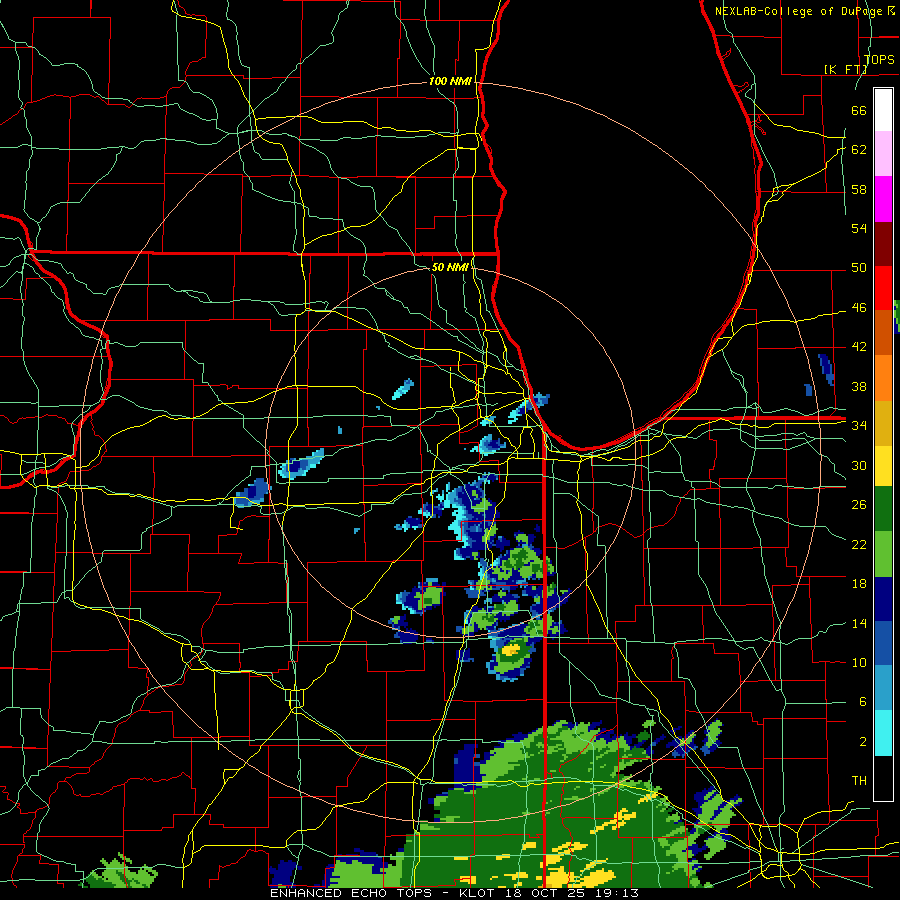Screen dimensions: 900x900
Task: Pick the bright red legend swatch
Action: point(883,288)
